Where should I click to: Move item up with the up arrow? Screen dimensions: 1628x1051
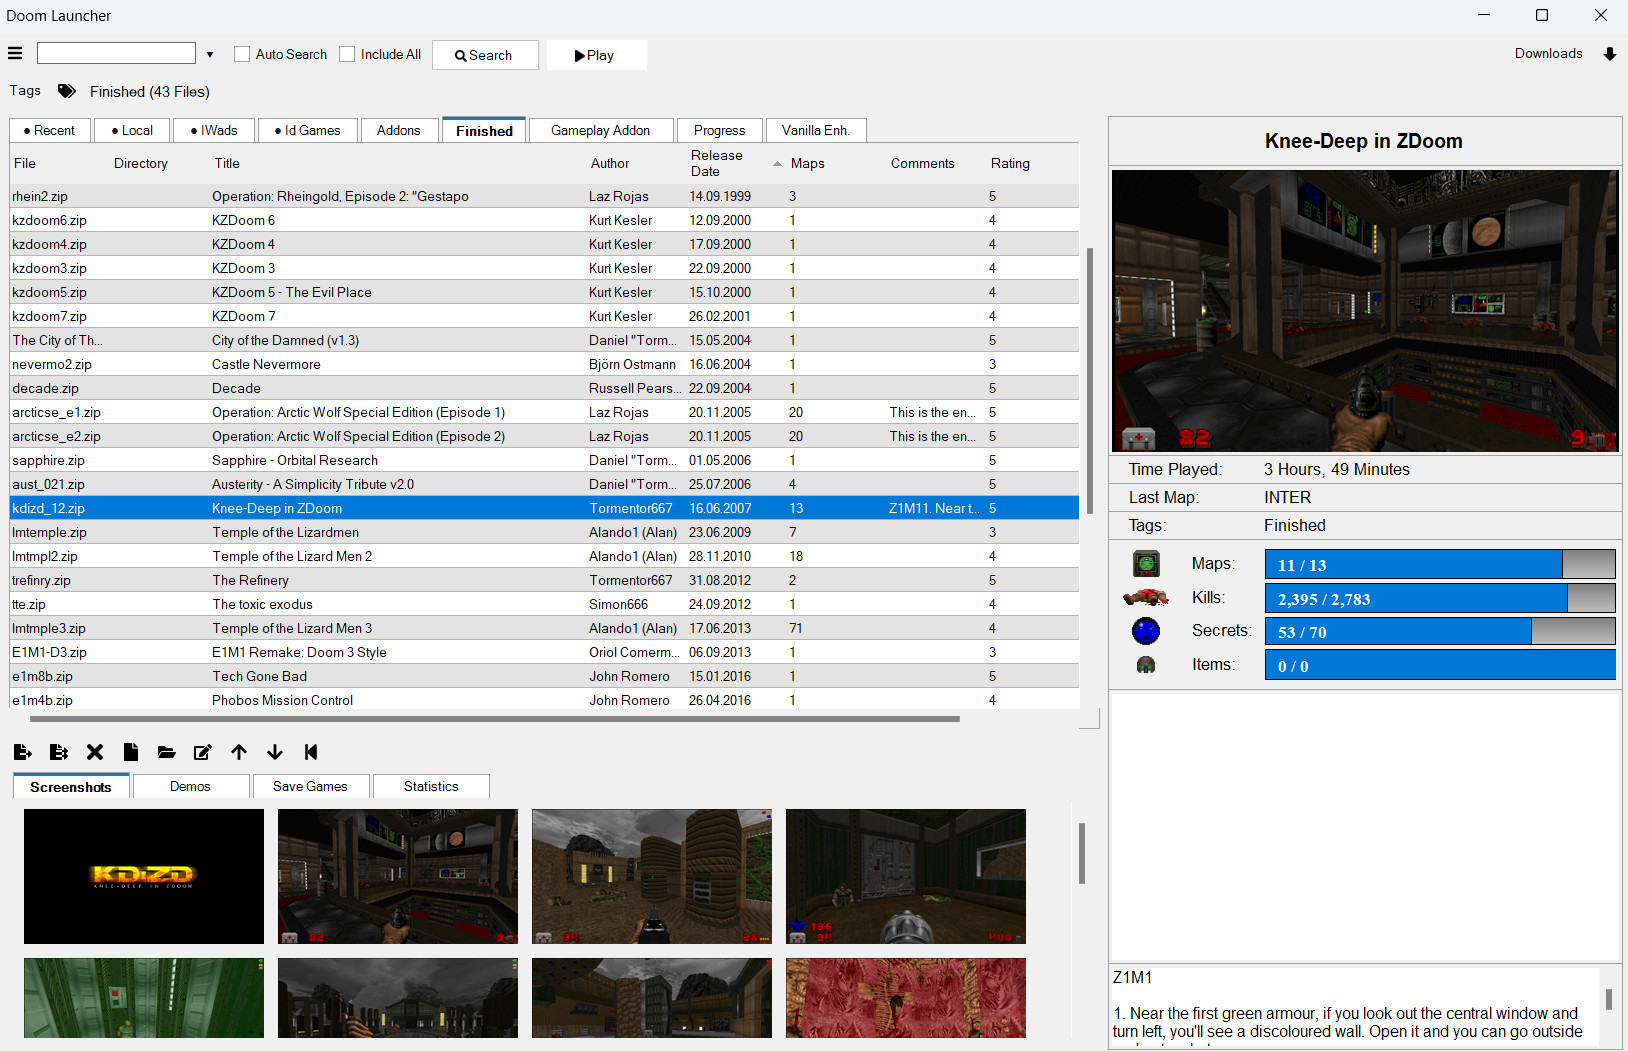[239, 752]
